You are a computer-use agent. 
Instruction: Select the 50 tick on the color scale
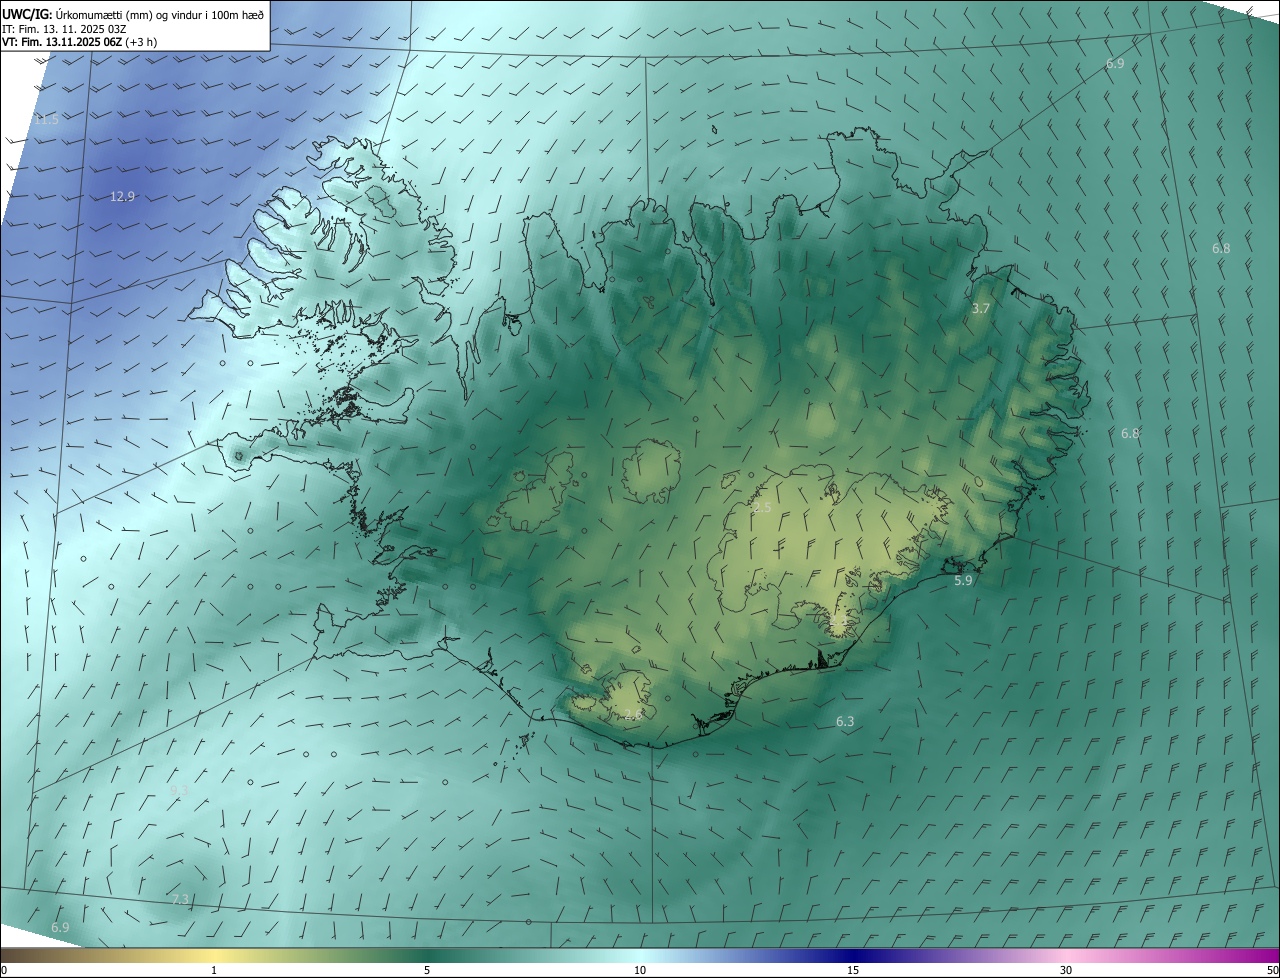(1272, 970)
